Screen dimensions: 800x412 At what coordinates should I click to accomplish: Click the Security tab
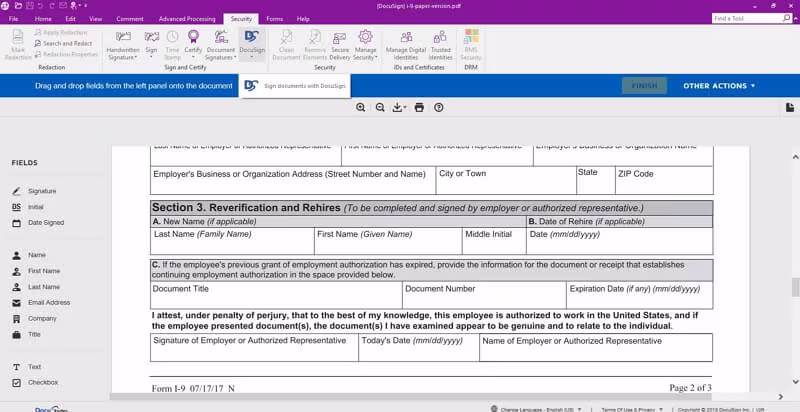241,19
